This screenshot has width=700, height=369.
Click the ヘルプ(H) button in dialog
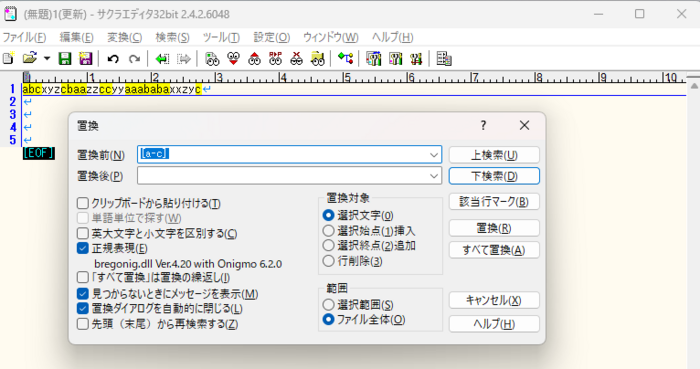click(x=494, y=324)
